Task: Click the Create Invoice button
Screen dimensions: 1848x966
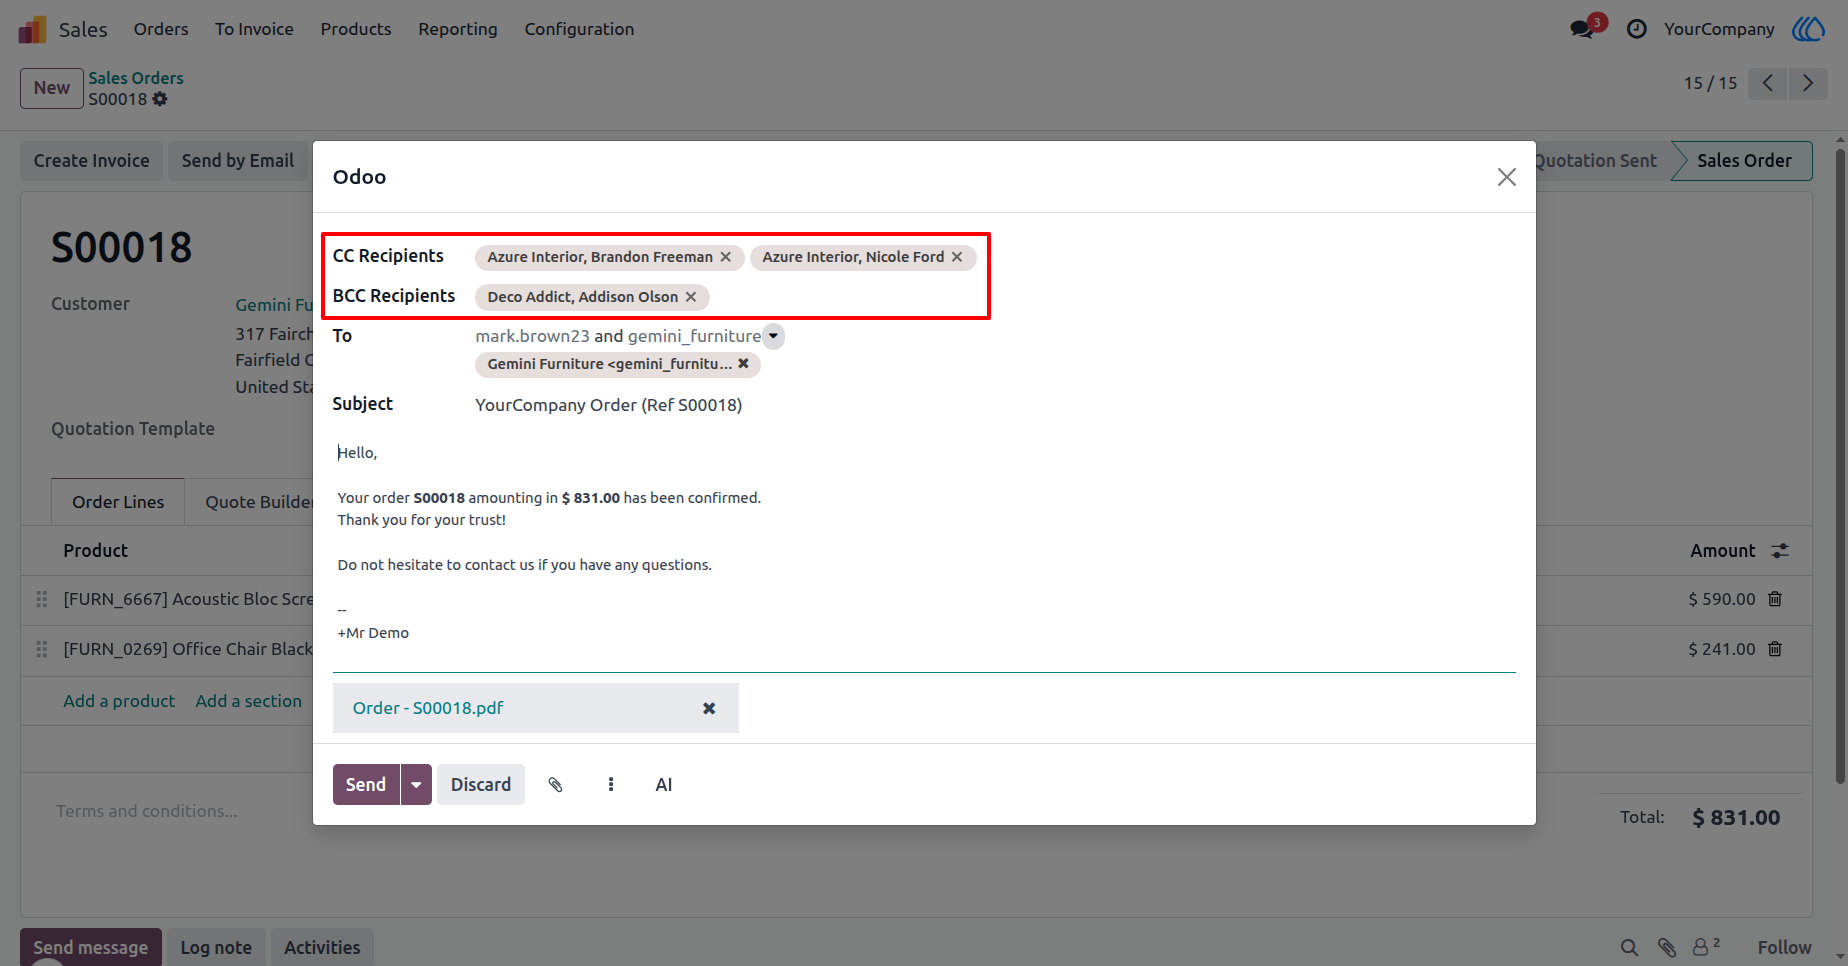Action: pos(91,161)
